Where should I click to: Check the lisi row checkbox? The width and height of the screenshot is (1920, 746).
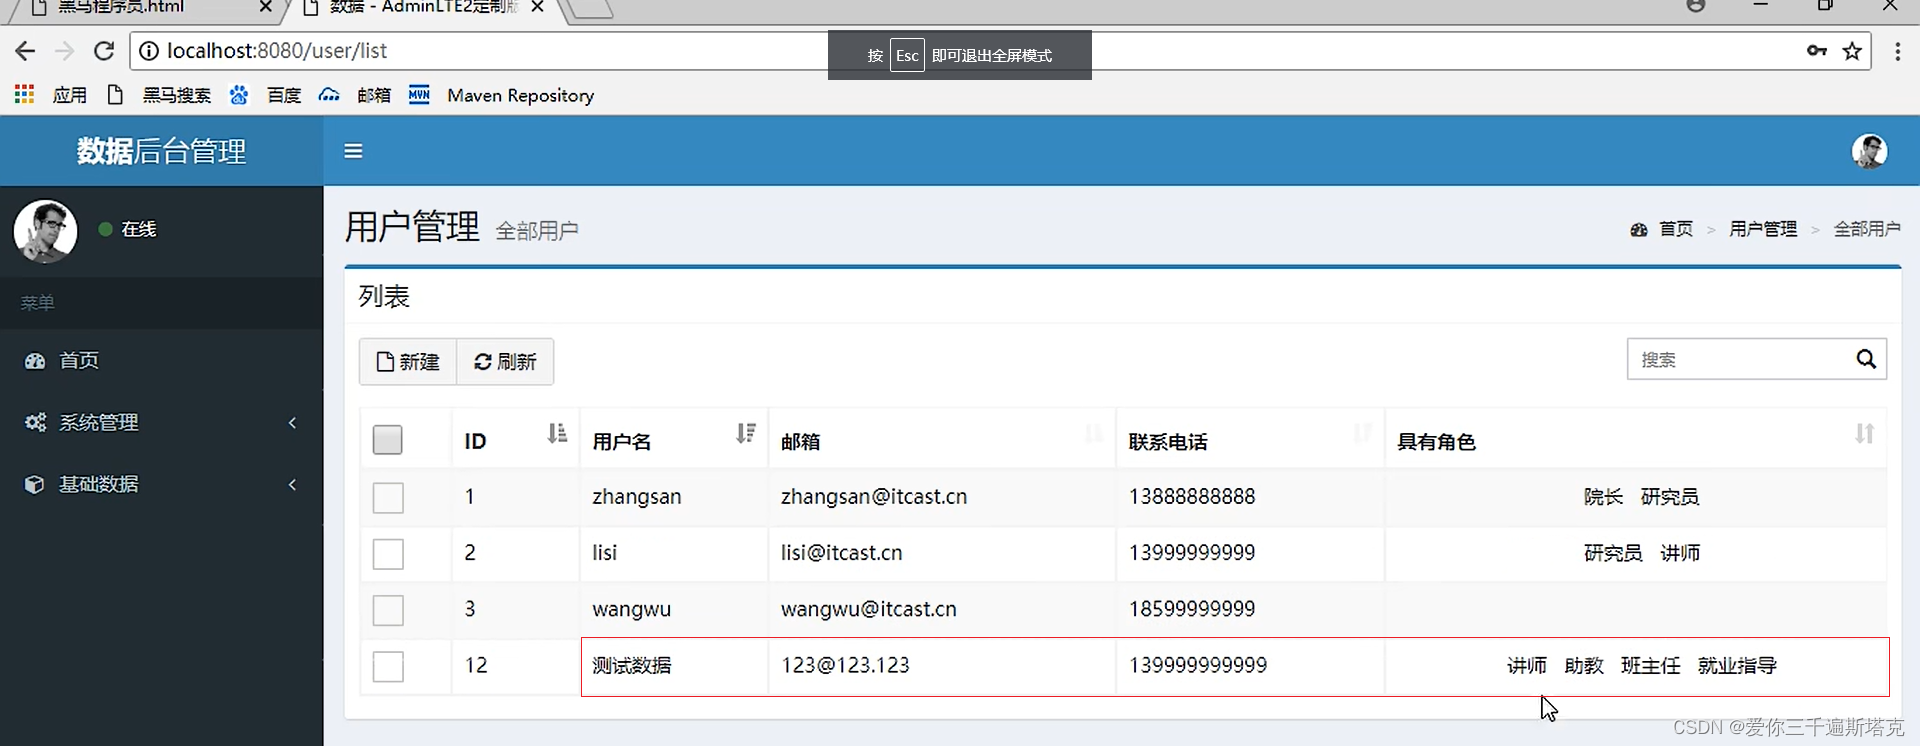[388, 554]
